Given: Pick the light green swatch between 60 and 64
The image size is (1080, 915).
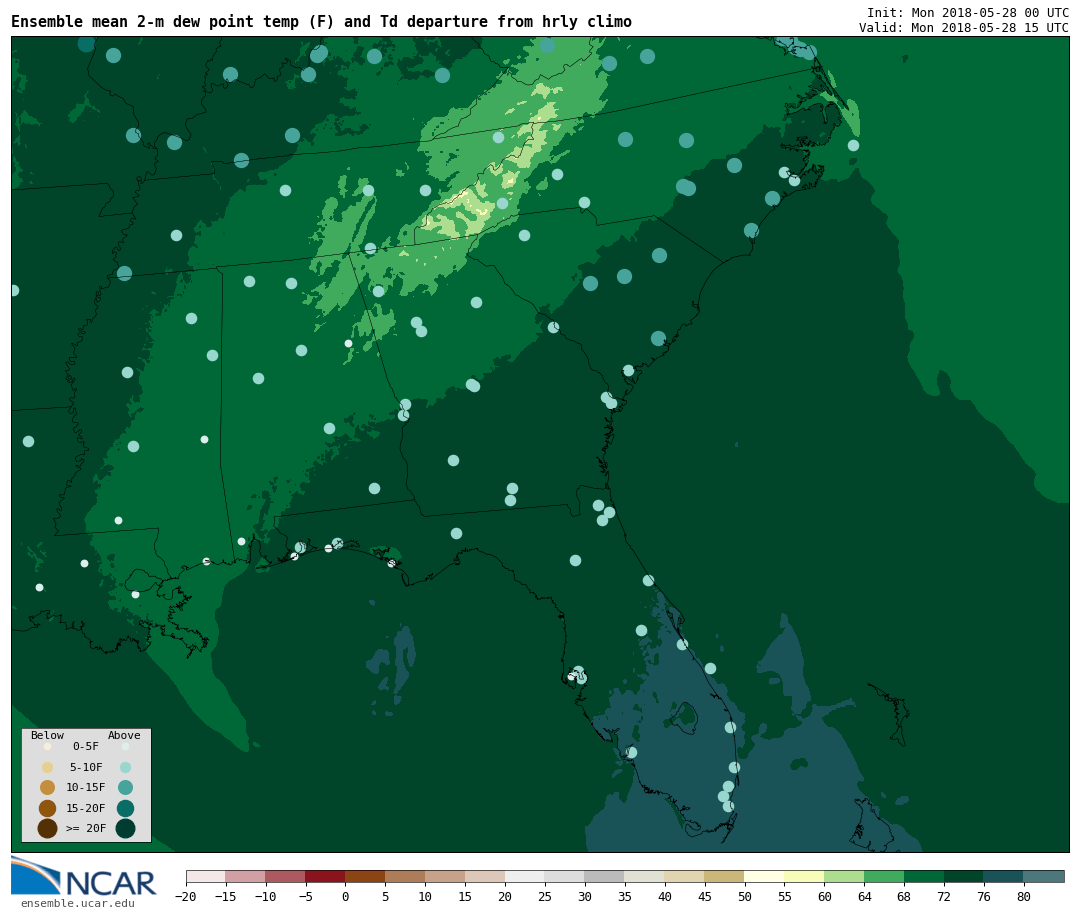Looking at the screenshot, I should [x=844, y=876].
